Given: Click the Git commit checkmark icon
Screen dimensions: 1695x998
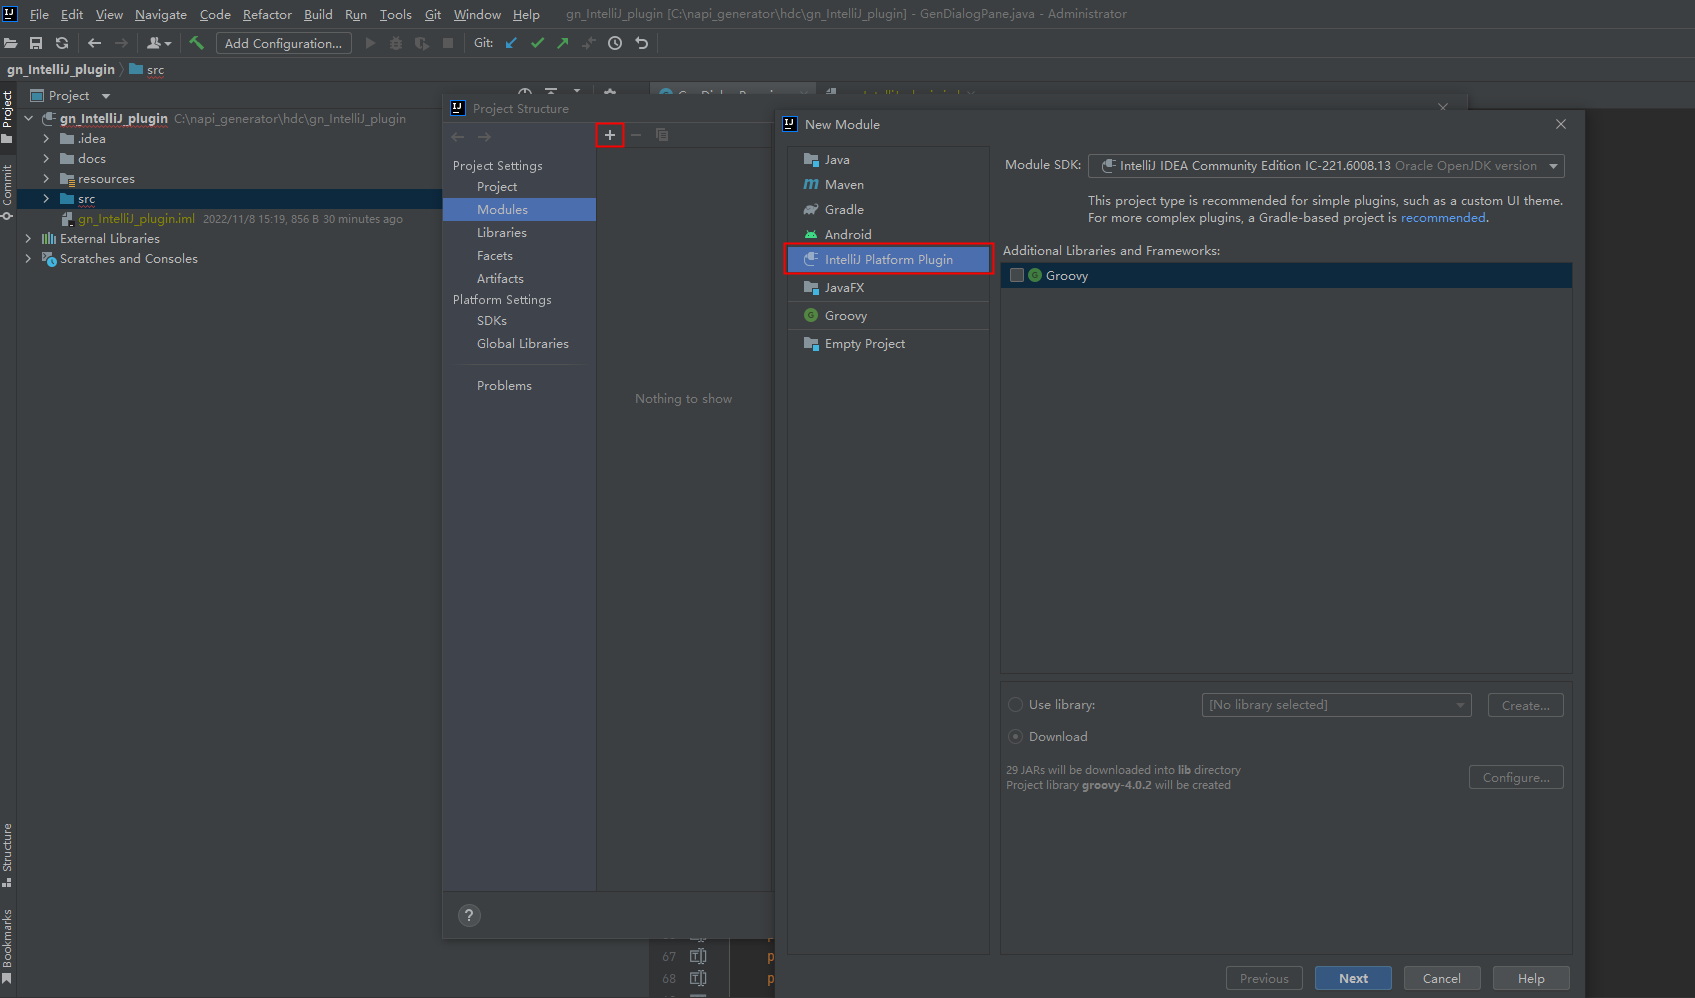Looking at the screenshot, I should 537,43.
